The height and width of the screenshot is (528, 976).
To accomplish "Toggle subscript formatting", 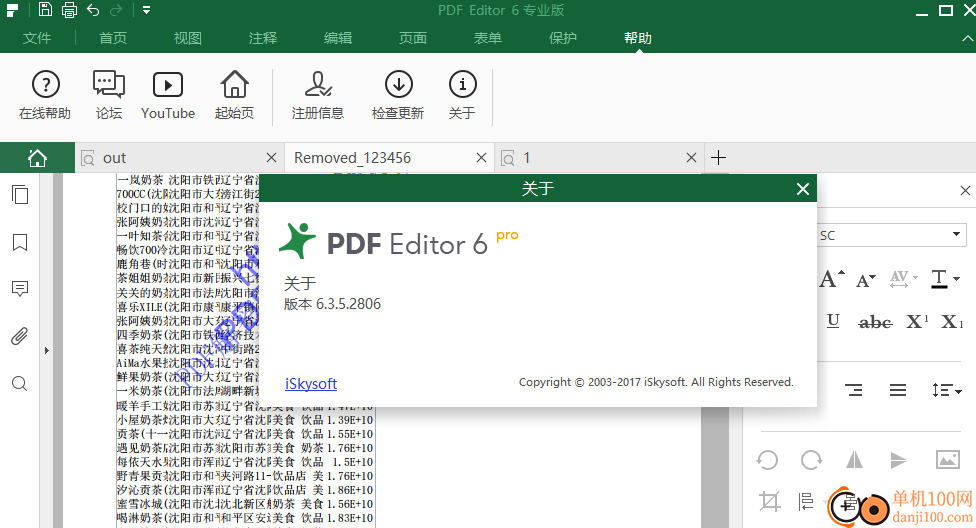I will (952, 322).
